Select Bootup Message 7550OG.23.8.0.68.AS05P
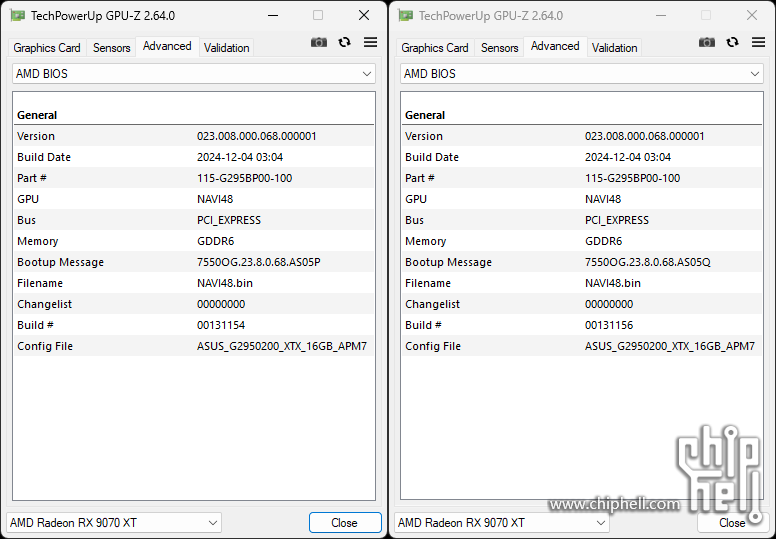The width and height of the screenshot is (776, 539). point(258,262)
